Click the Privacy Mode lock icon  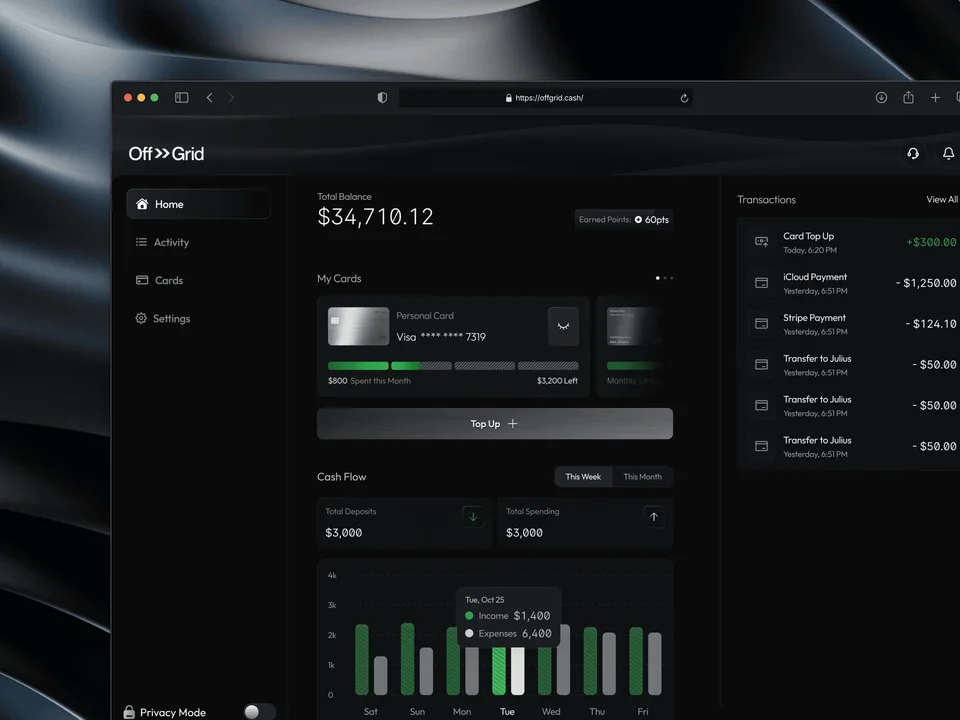129,711
